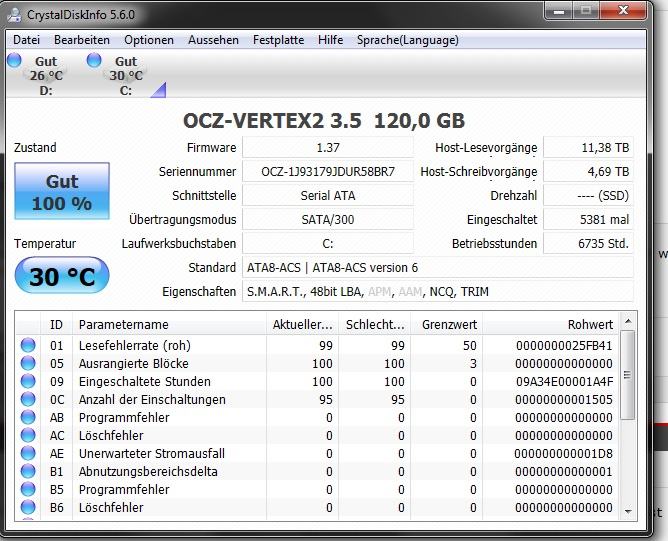The width and height of the screenshot is (668, 541).
Task: Select the Eingeschaltete Stunden parameter name
Action: pyautogui.click(x=144, y=381)
